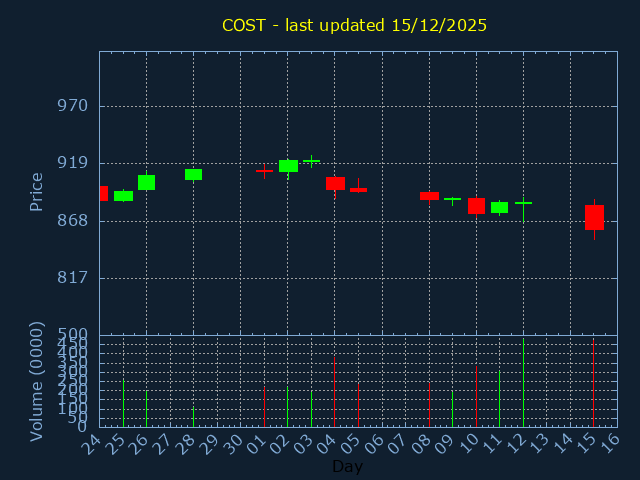Click the red candlestick on day 15
Viewport: 640px width, 480px height.
(594, 217)
